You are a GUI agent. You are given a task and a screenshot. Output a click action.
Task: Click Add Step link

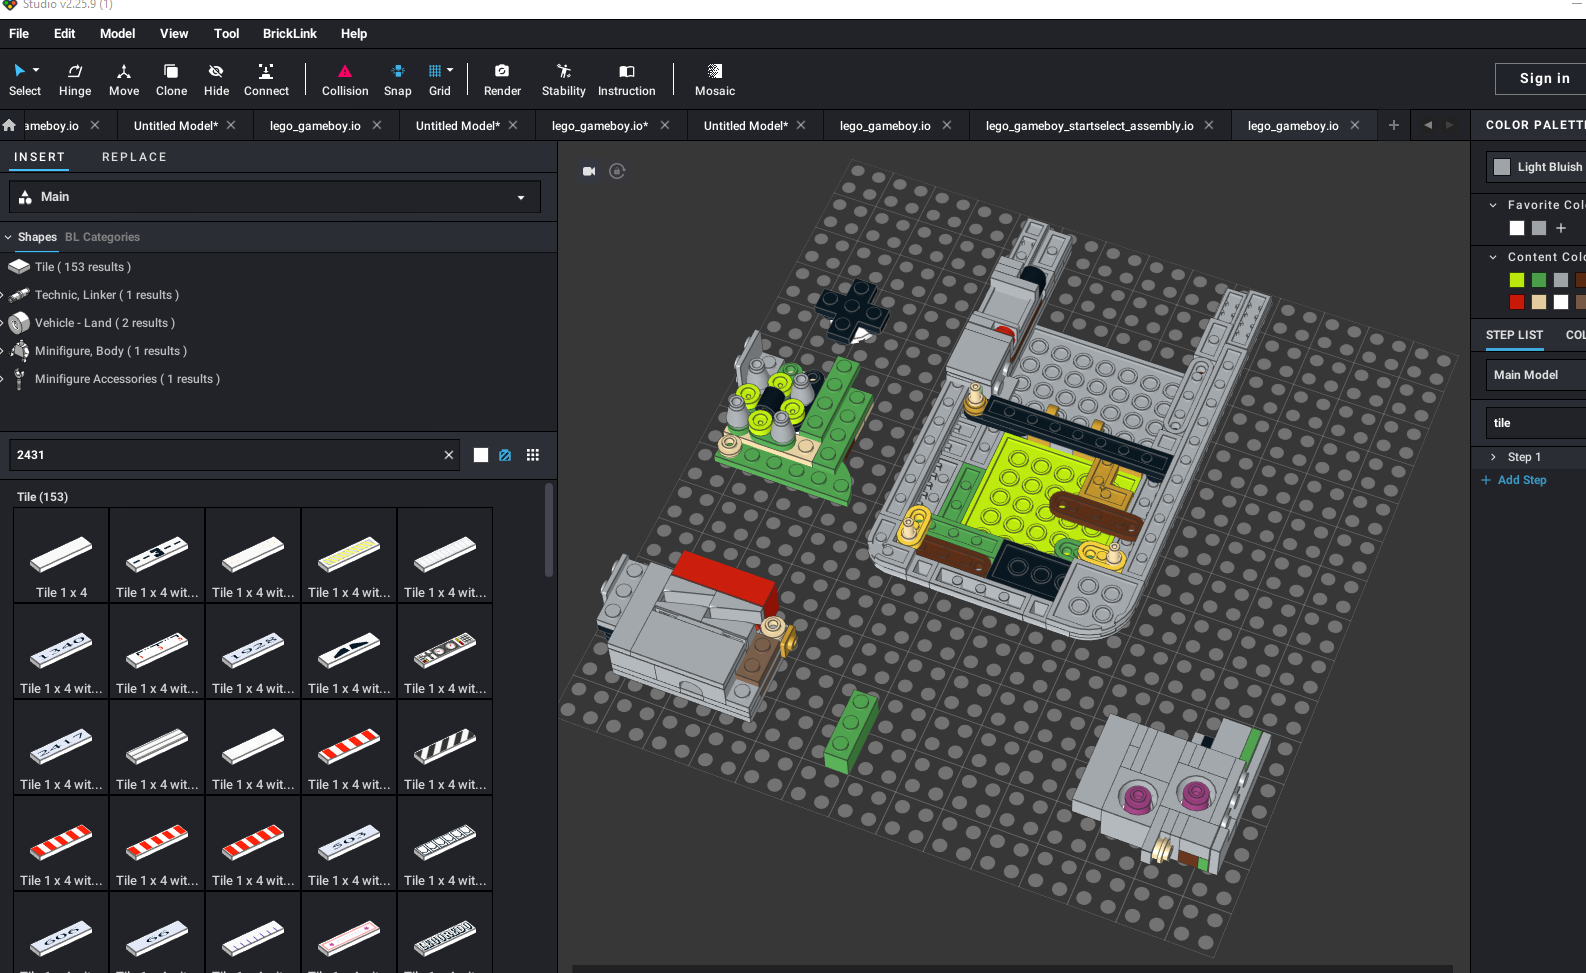click(x=1521, y=480)
